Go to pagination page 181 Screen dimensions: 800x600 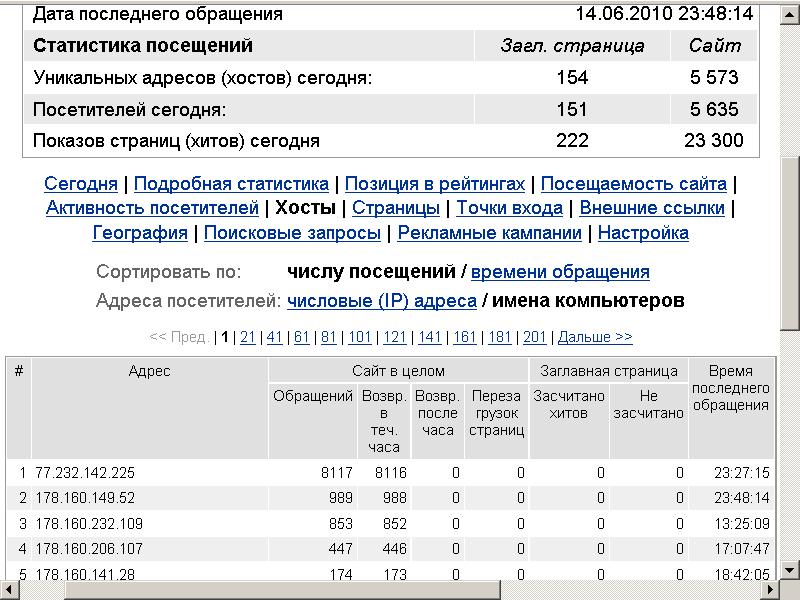click(499, 337)
